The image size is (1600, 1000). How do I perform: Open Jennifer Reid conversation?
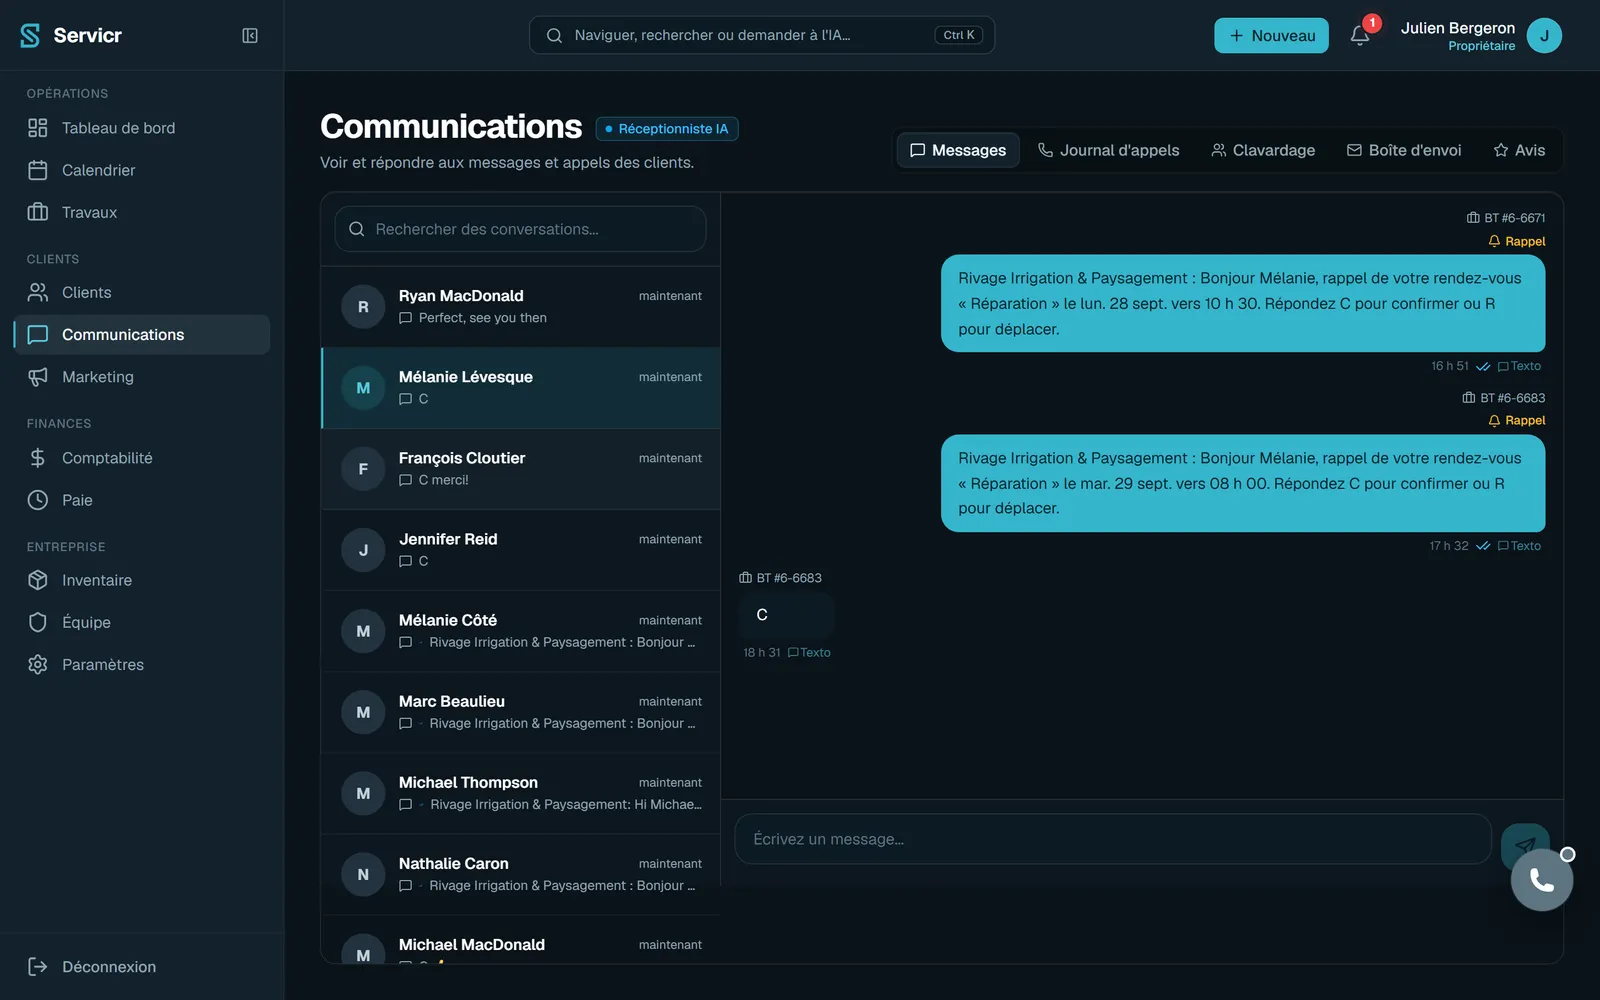pyautogui.click(x=520, y=550)
